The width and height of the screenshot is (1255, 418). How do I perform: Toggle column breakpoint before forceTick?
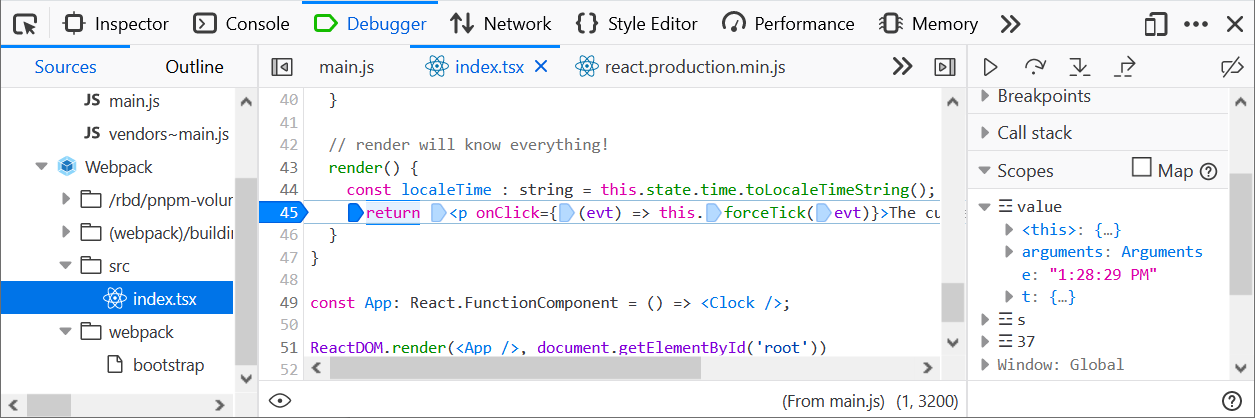[x=713, y=212]
